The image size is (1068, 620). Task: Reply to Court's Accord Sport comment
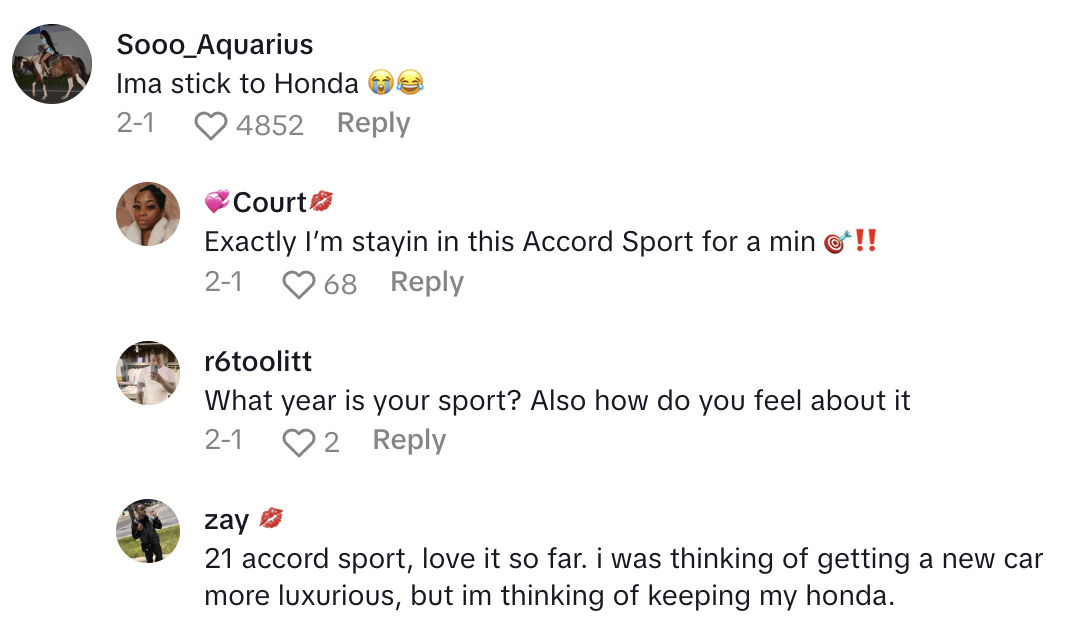[x=427, y=282]
